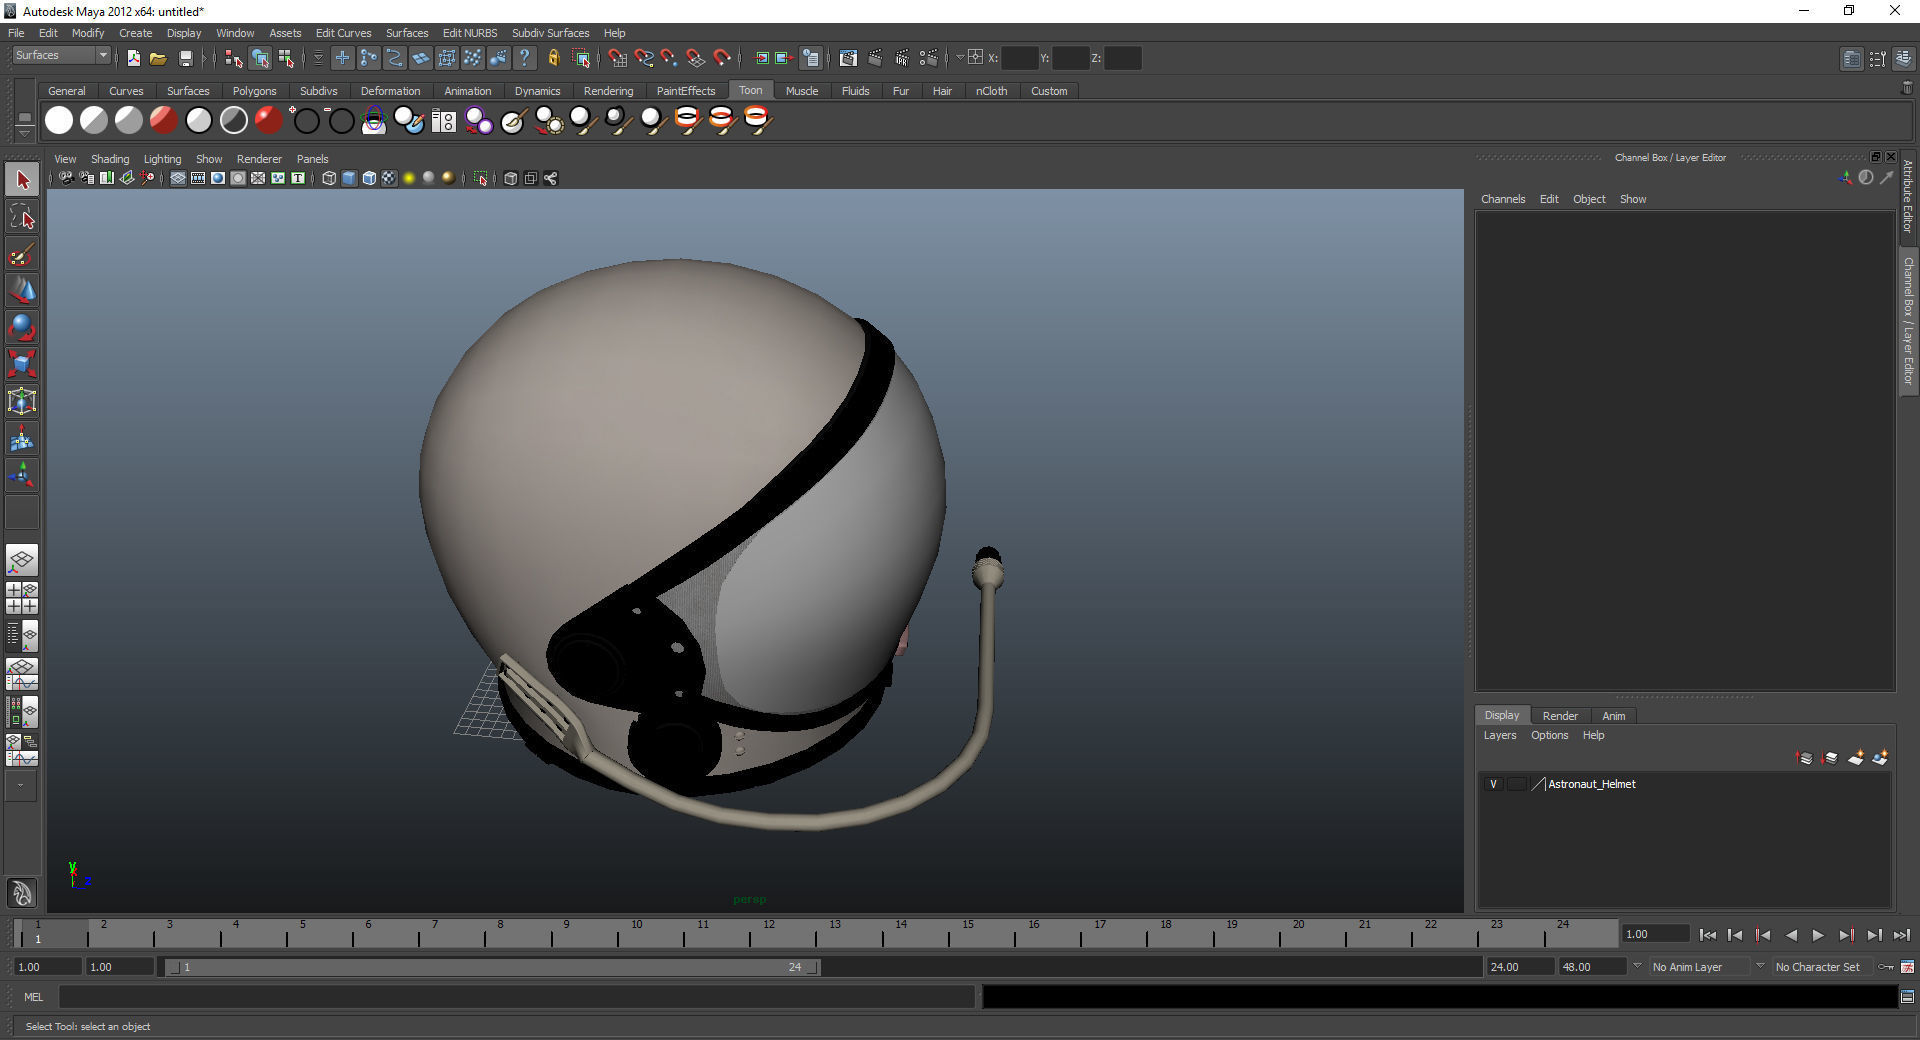Image resolution: width=1920 pixels, height=1040 pixels.
Task: Click the playback end time field 24.00
Action: pyautogui.click(x=1520, y=967)
